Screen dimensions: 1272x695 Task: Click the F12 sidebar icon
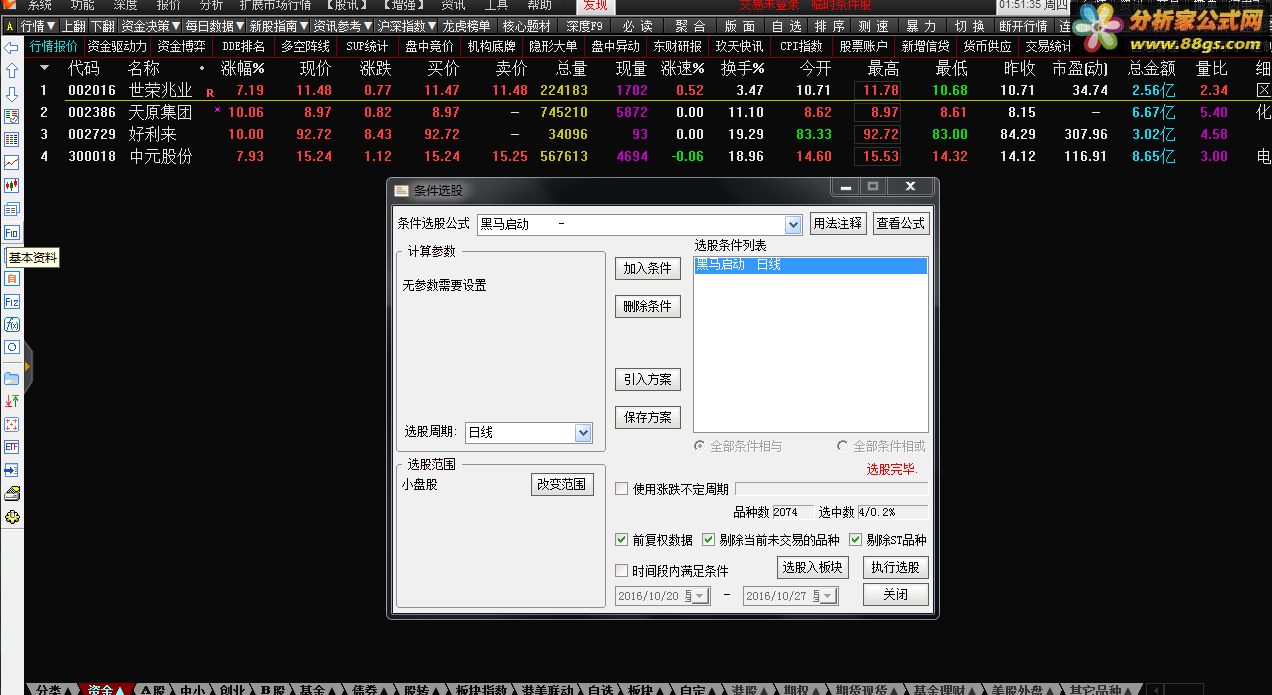(x=12, y=301)
